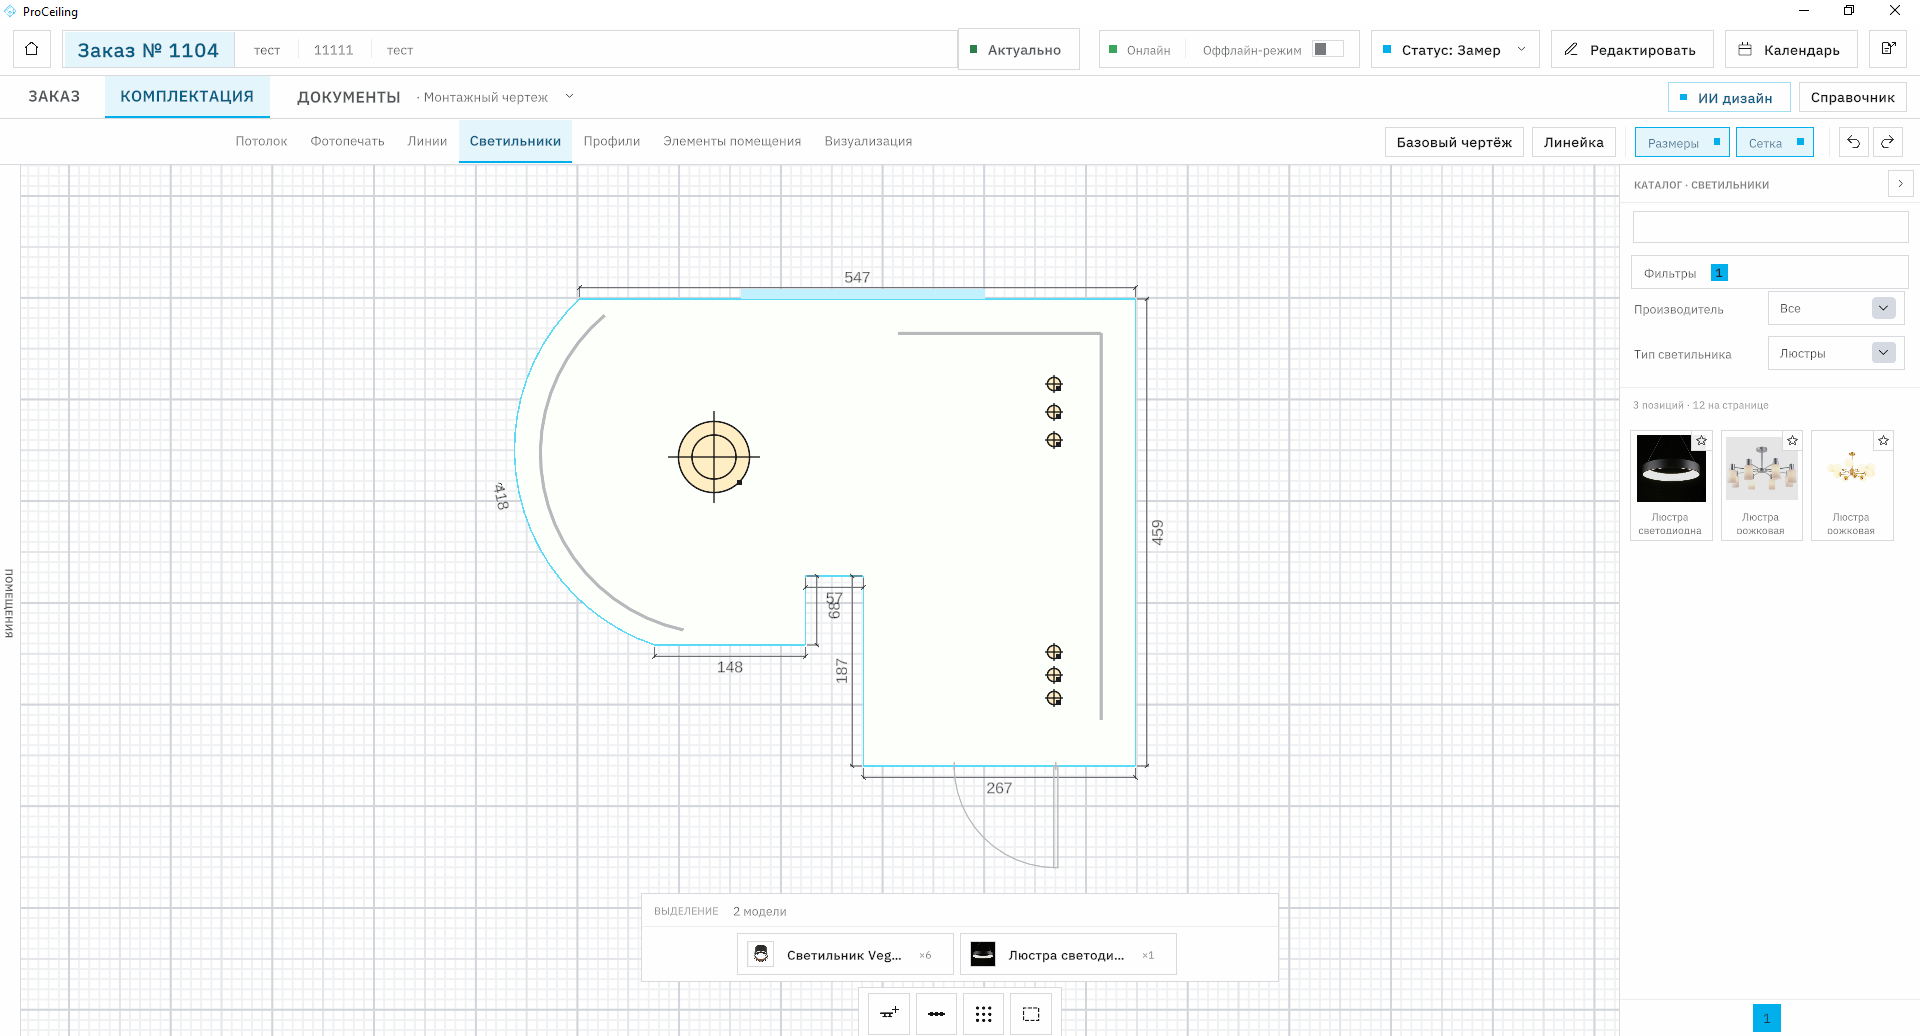The width and height of the screenshot is (1920, 1036).
Task: Toggle the Оффлайн-режим switch
Action: tap(1328, 49)
